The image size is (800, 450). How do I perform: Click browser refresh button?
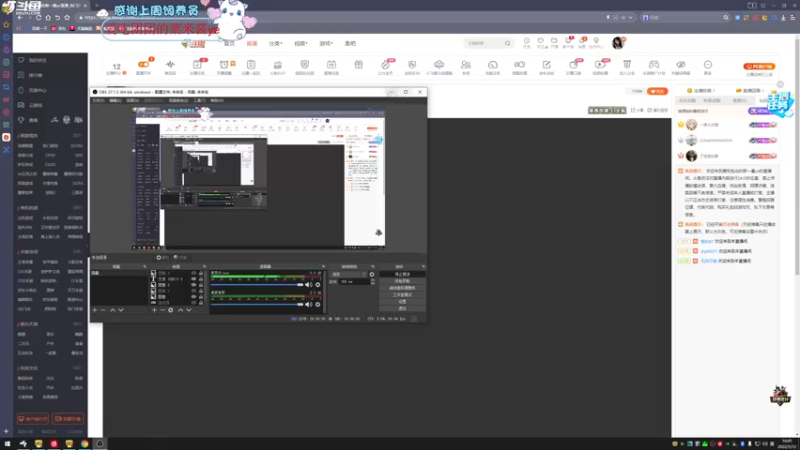coord(38,17)
